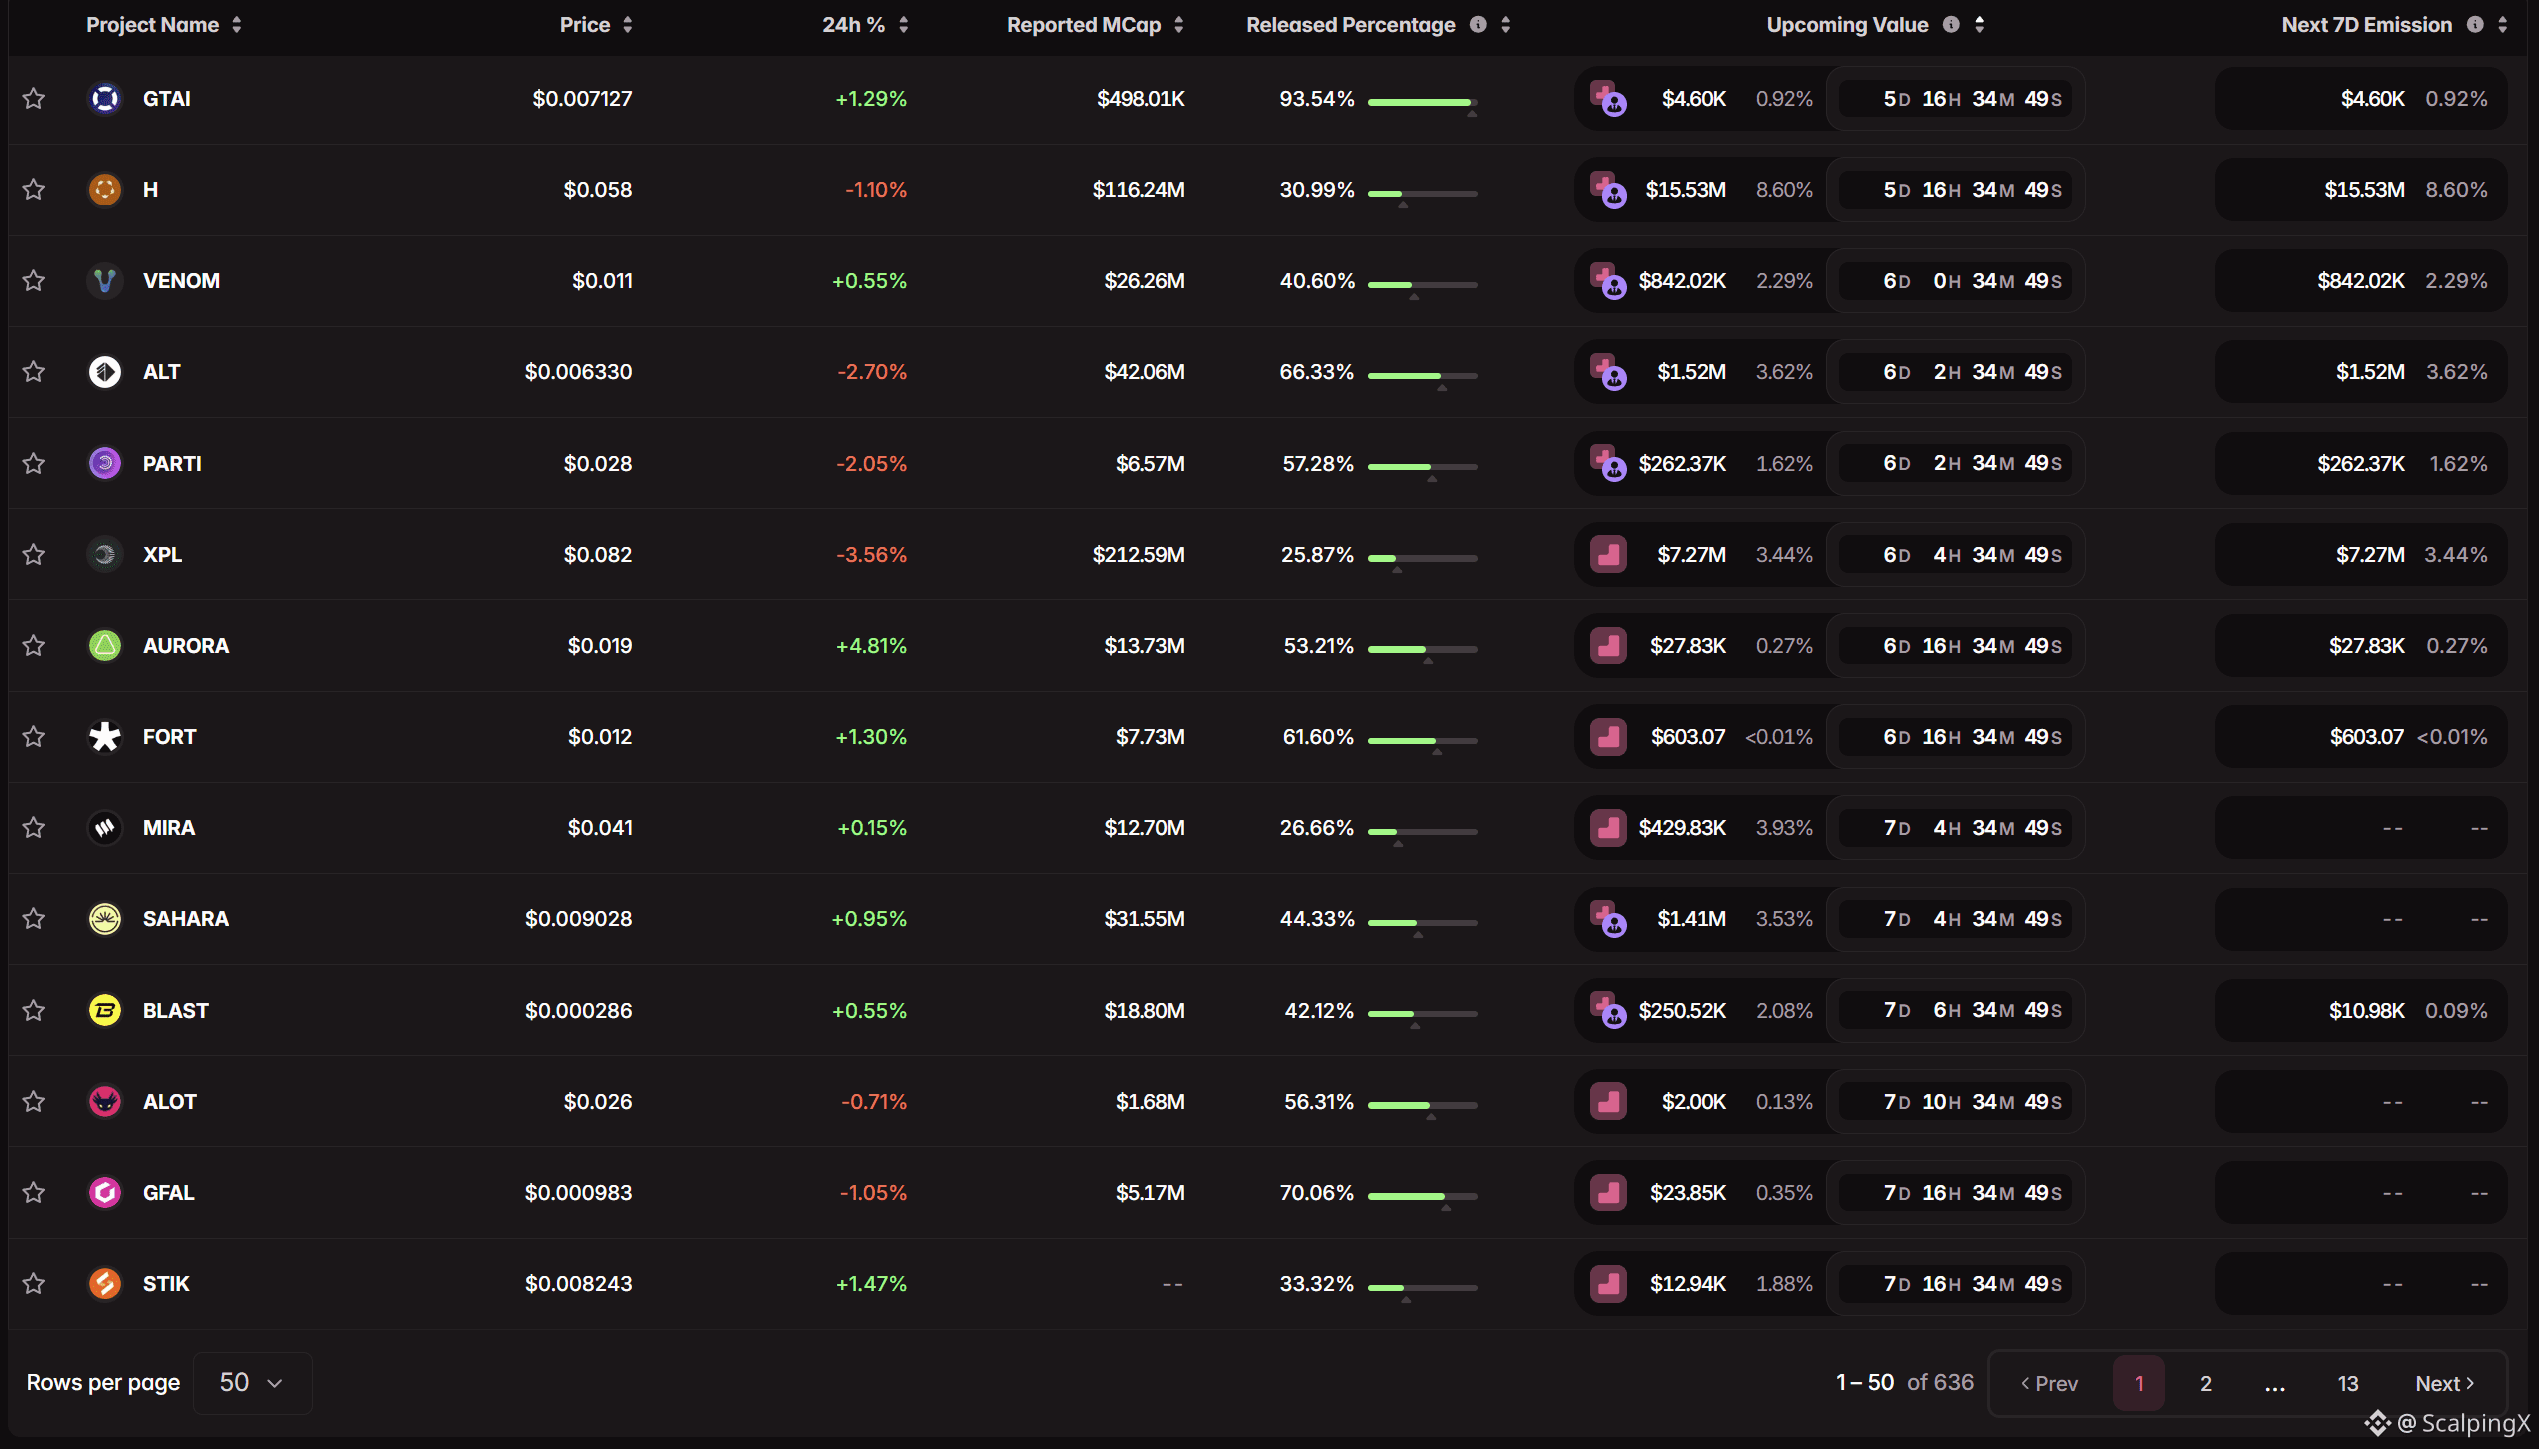The image size is (2539, 1449).
Task: Click the ALOT token logo icon
Action: pyautogui.click(x=105, y=1101)
